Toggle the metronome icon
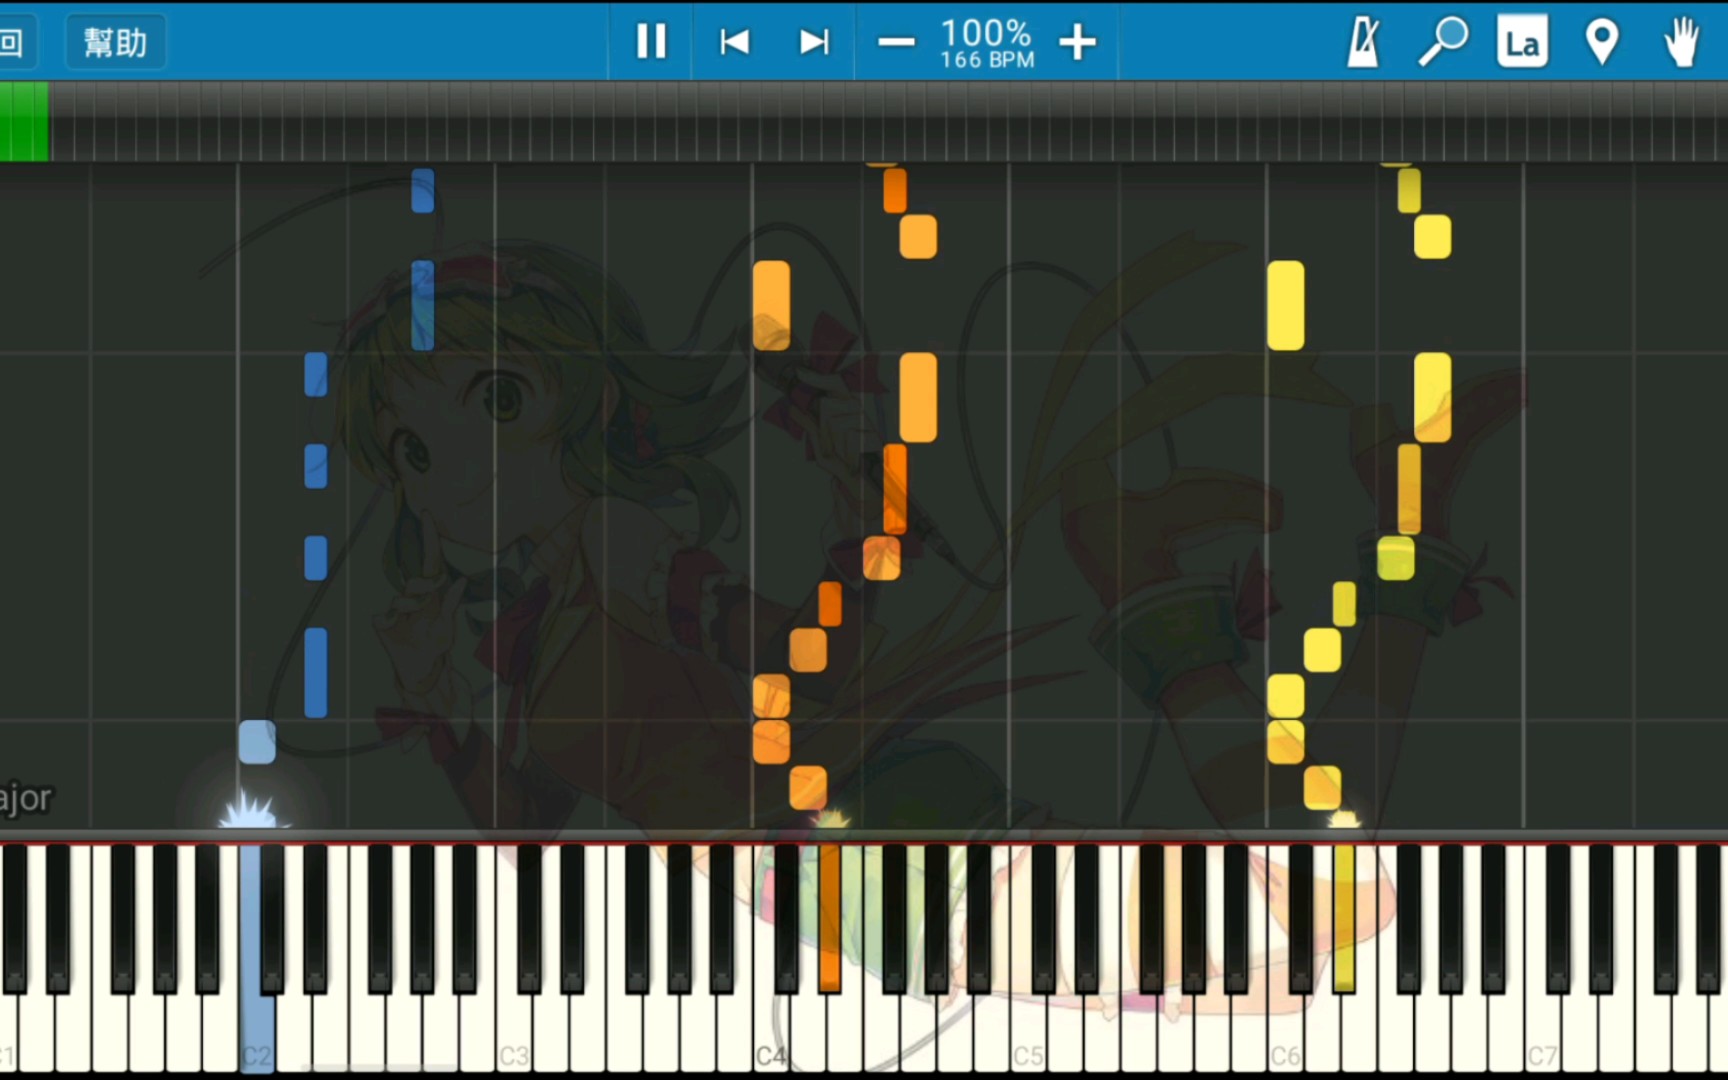Image resolution: width=1728 pixels, height=1080 pixels. 1364,42
